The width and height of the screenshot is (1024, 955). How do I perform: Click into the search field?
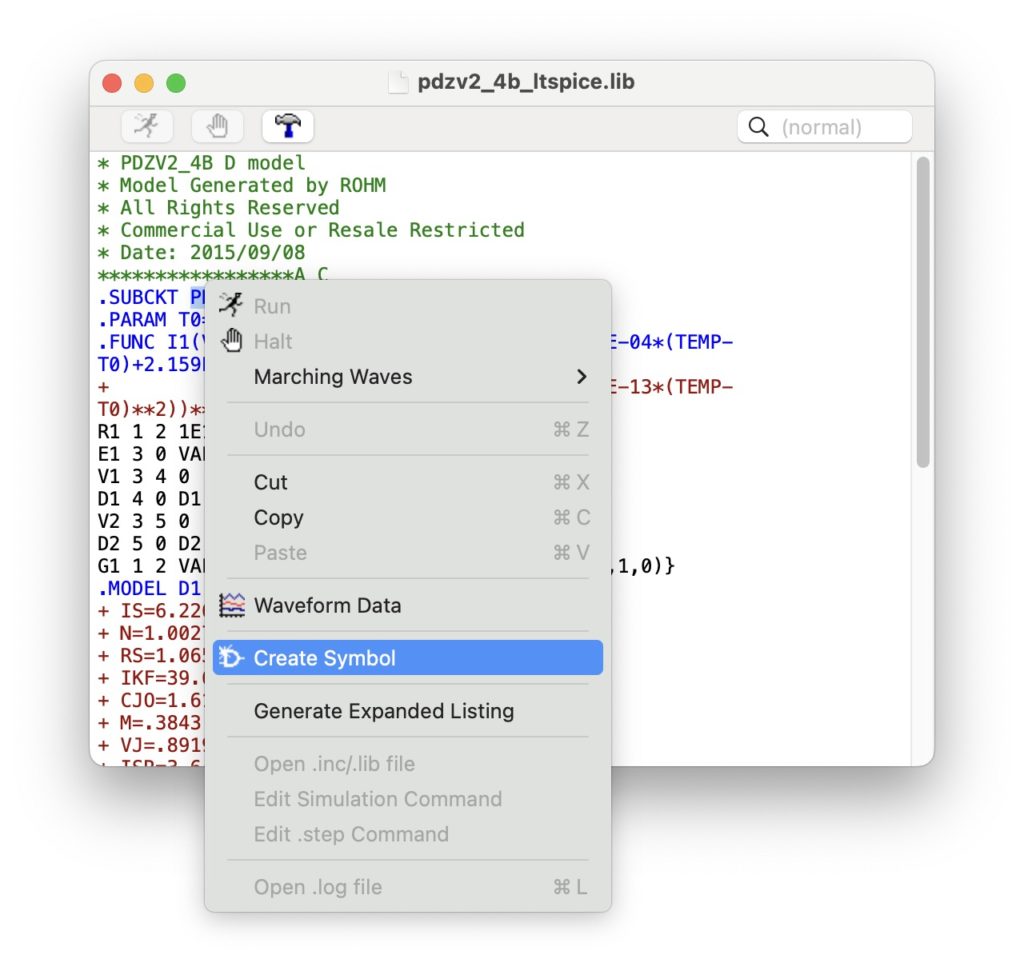[x=838, y=127]
